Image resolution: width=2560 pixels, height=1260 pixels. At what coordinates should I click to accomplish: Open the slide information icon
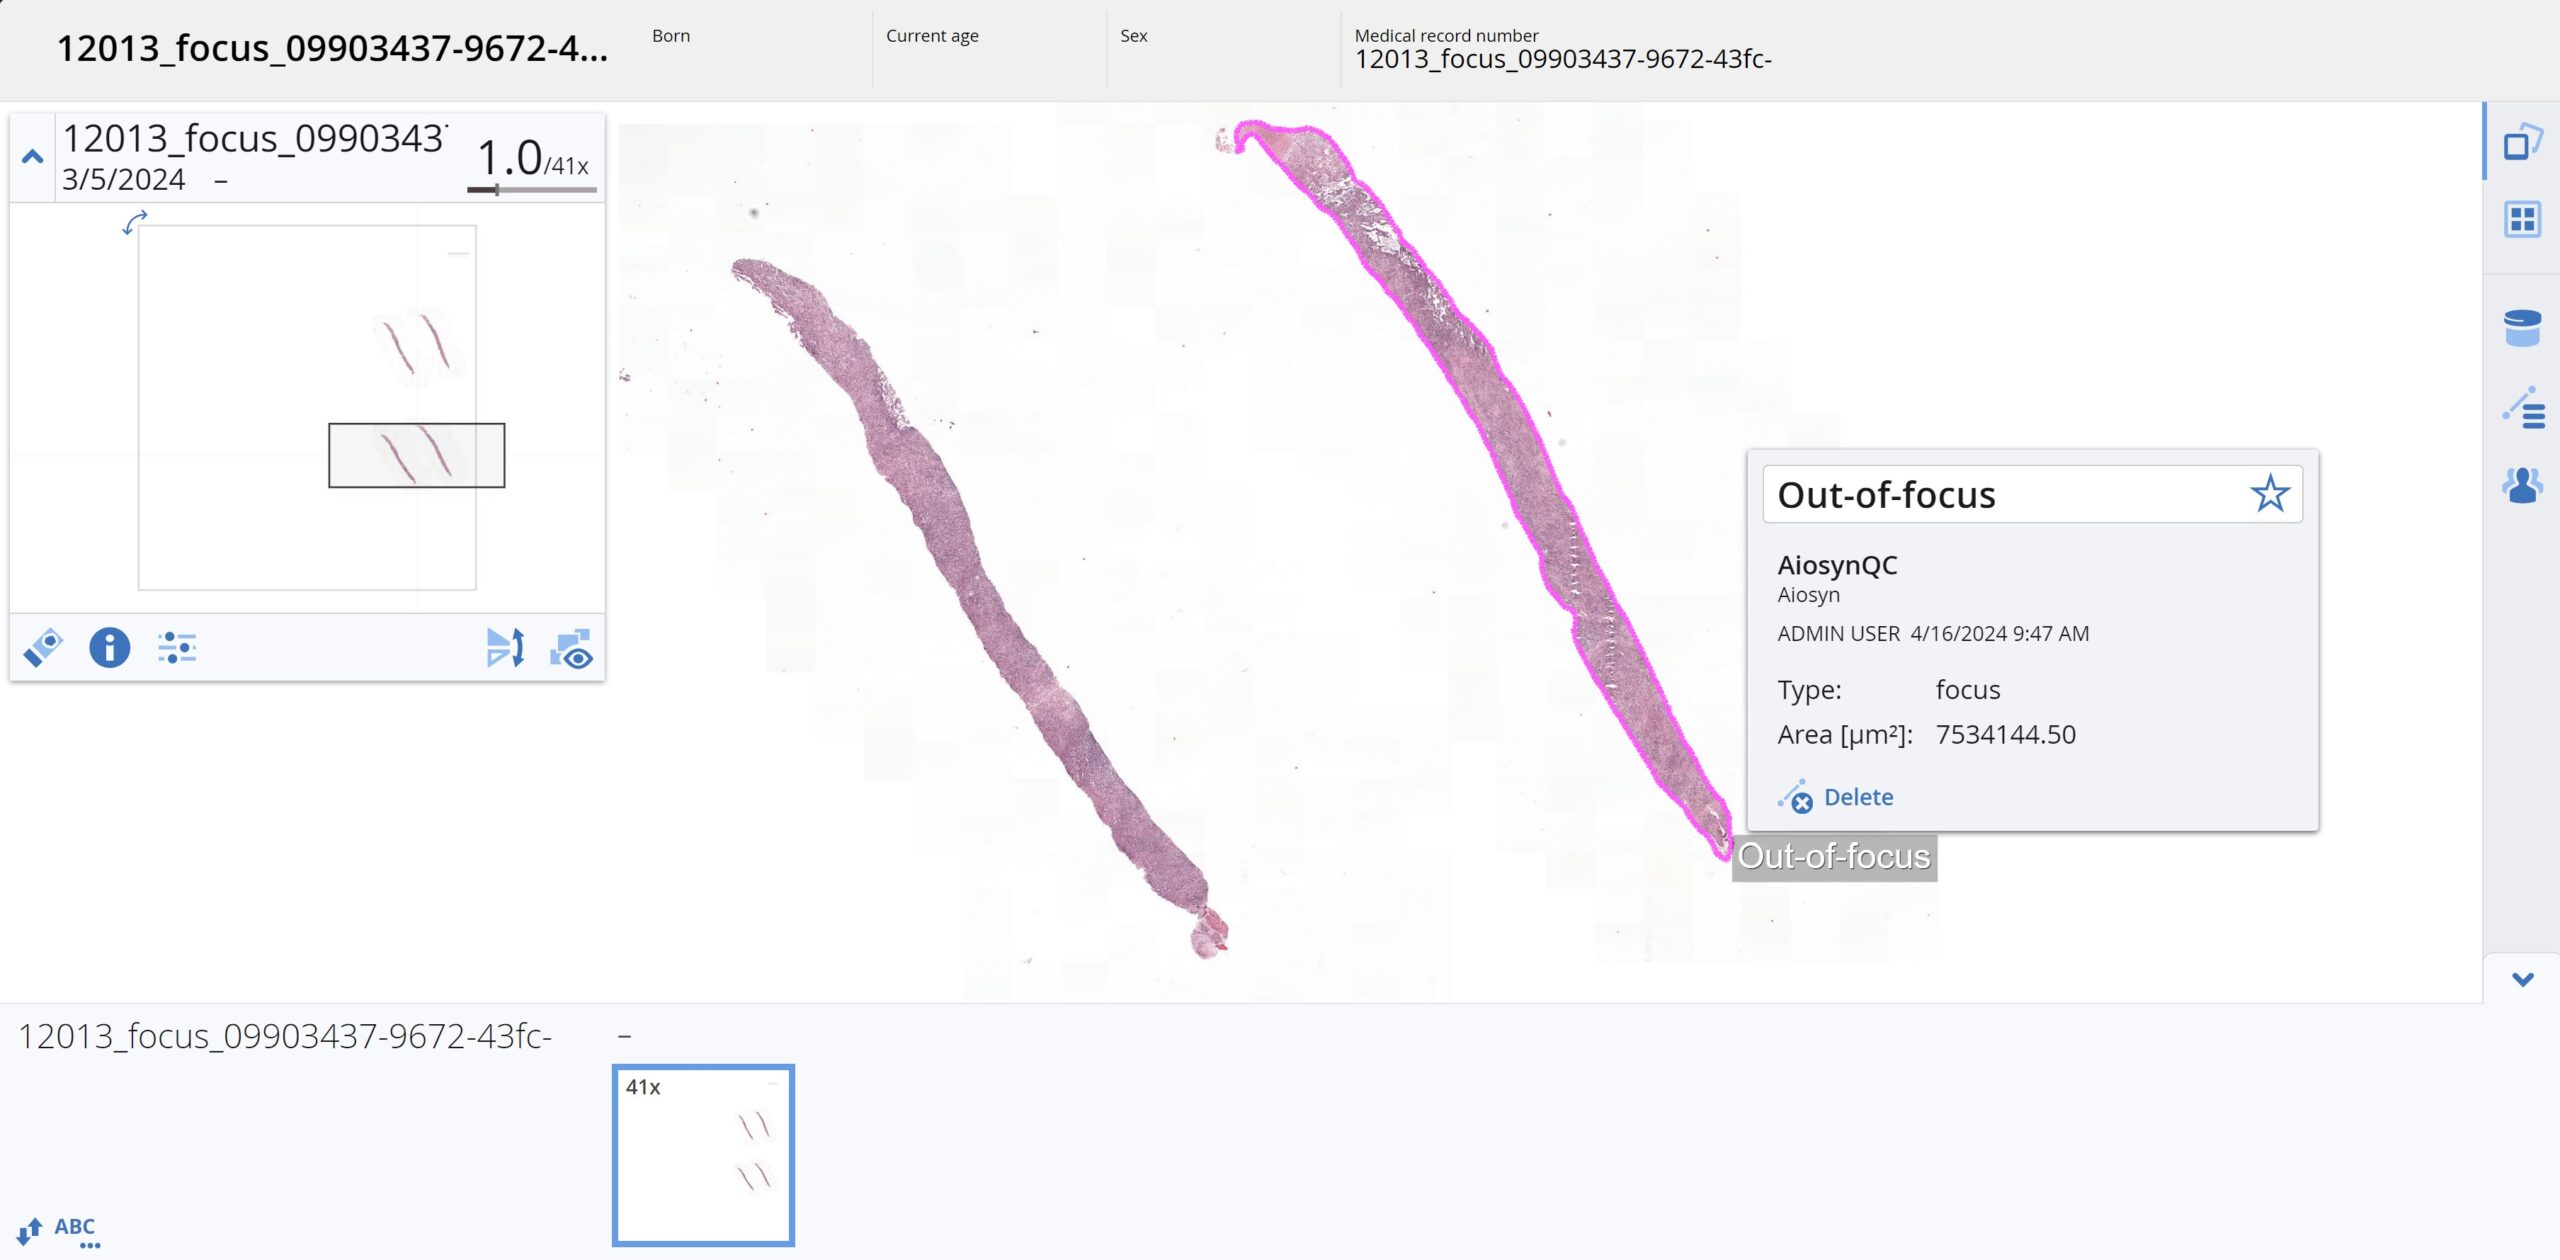pos(109,648)
